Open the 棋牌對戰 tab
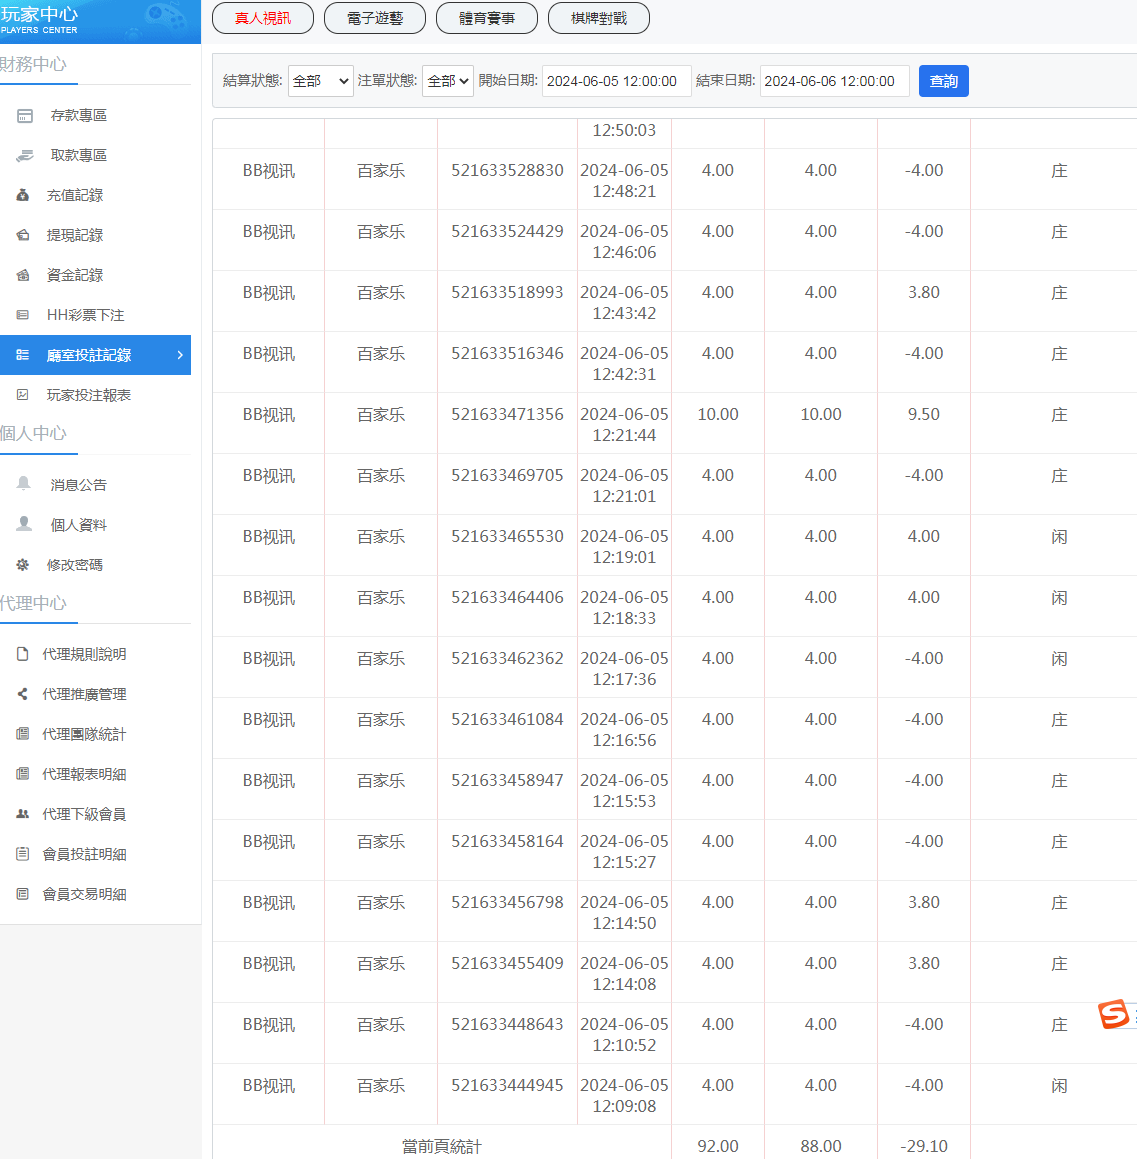The width and height of the screenshot is (1137, 1159). (599, 18)
